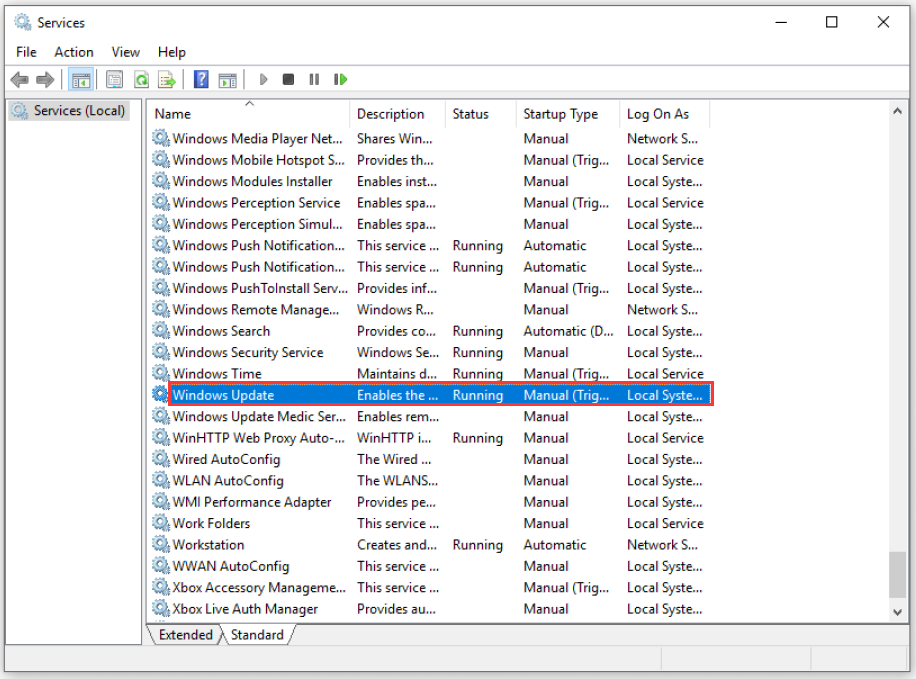Screen dimensions: 916x679
Task: Click the Back arrow toolbar icon
Action: click(x=20, y=79)
